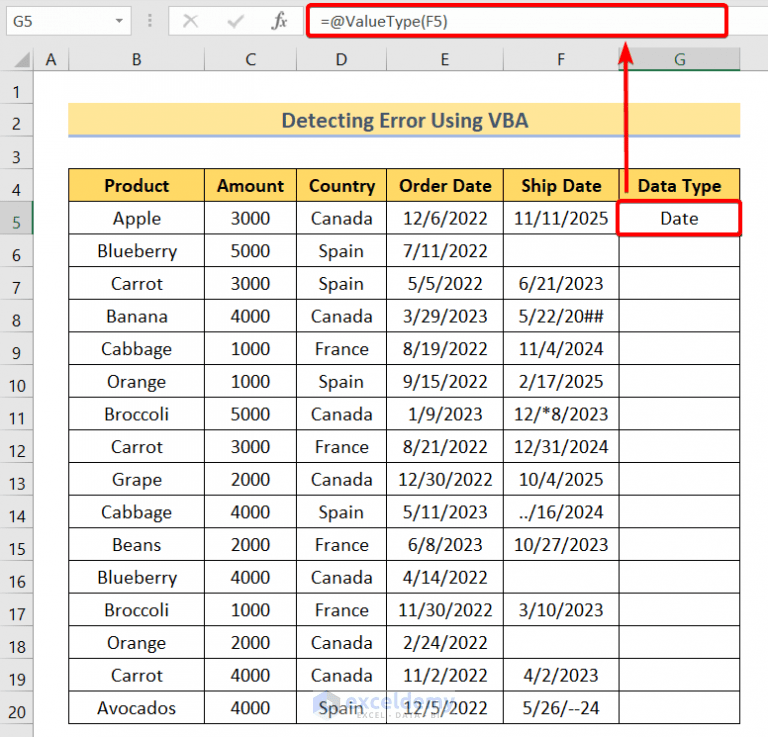The image size is (768, 737).
Task: Select ship date cell 11/11/2025
Action: [x=561, y=218]
